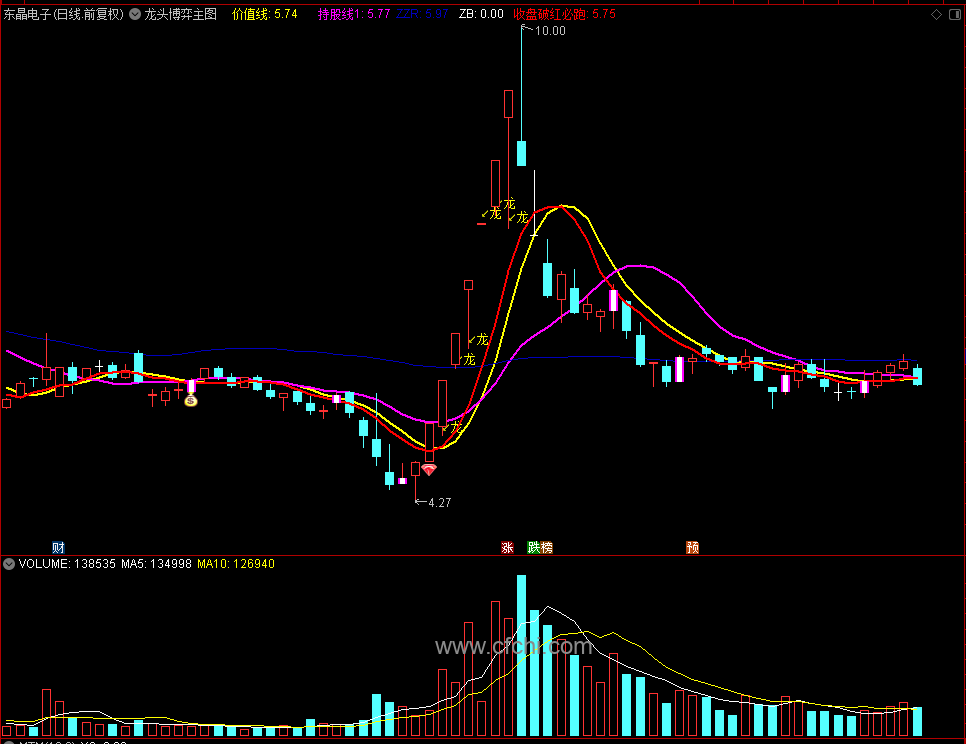
Task: Click the 龙头博弈主图 indicator name
Action: click(181, 14)
